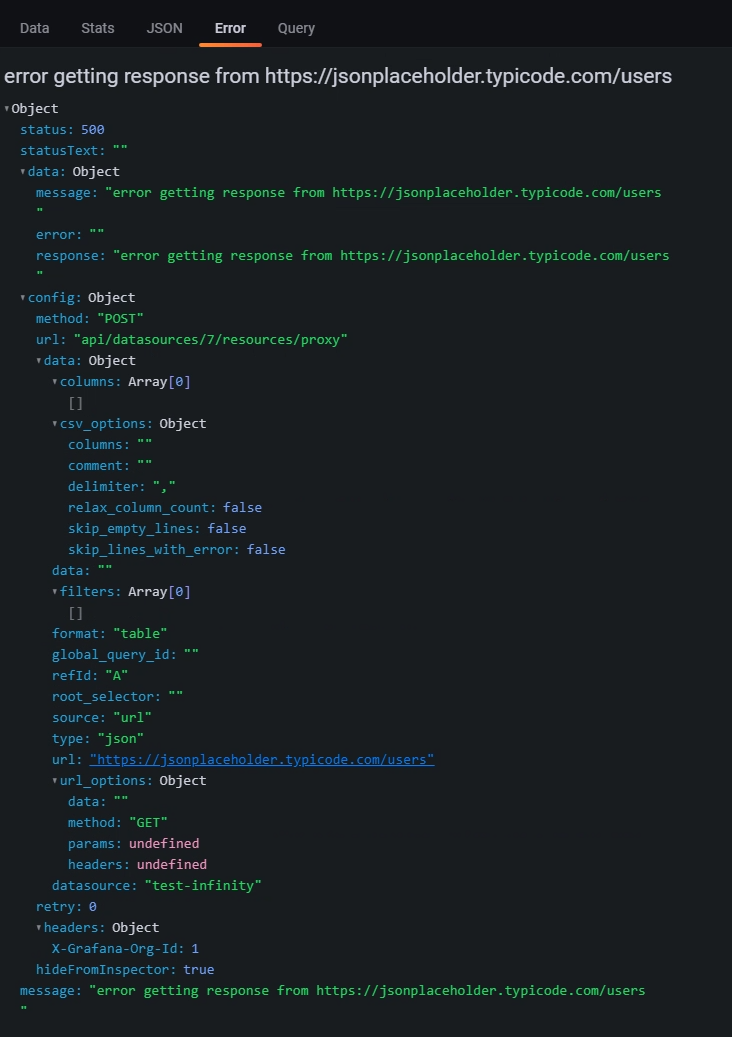Click the retry: 0 row
This screenshot has height=1037, width=732.
(x=66, y=907)
